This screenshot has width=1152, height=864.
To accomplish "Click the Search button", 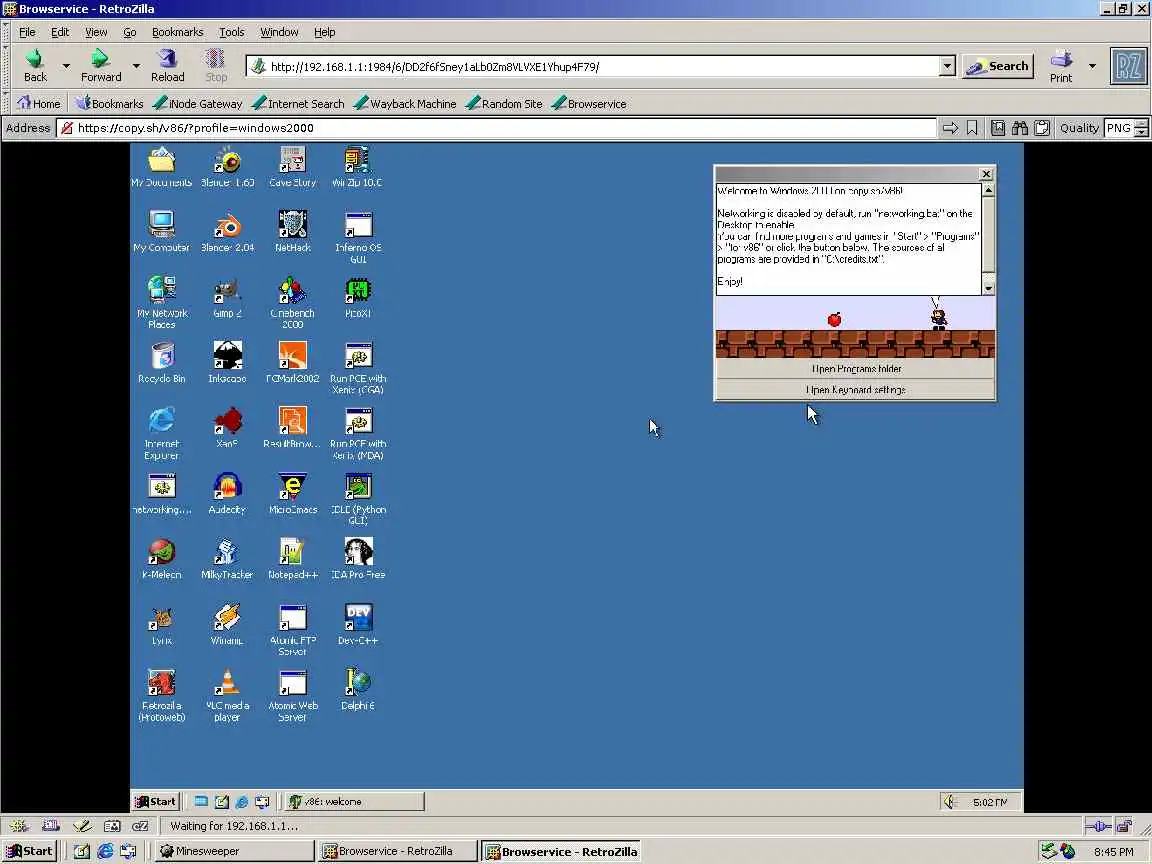I will (x=997, y=66).
